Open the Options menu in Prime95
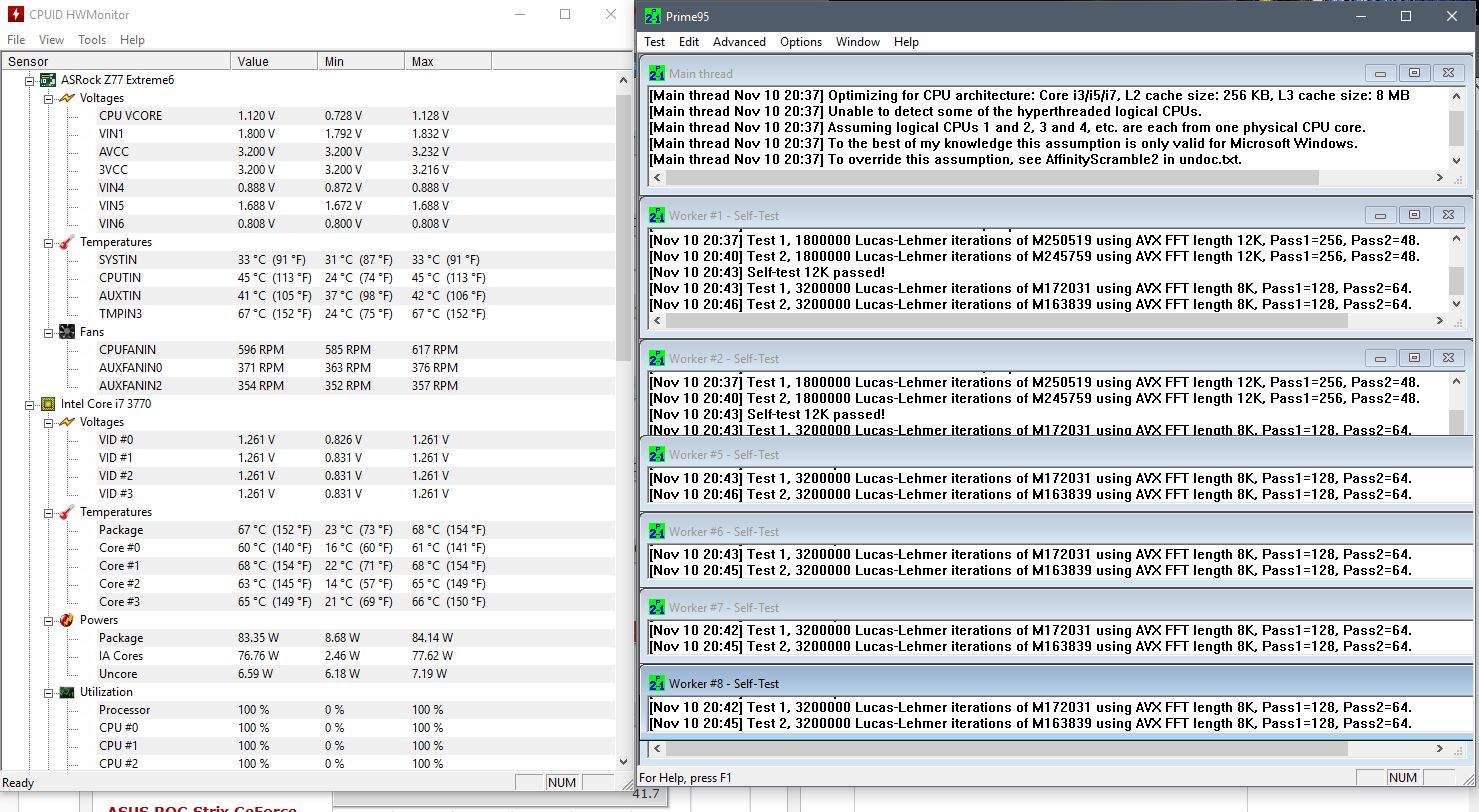The width and height of the screenshot is (1479, 812). [x=801, y=42]
